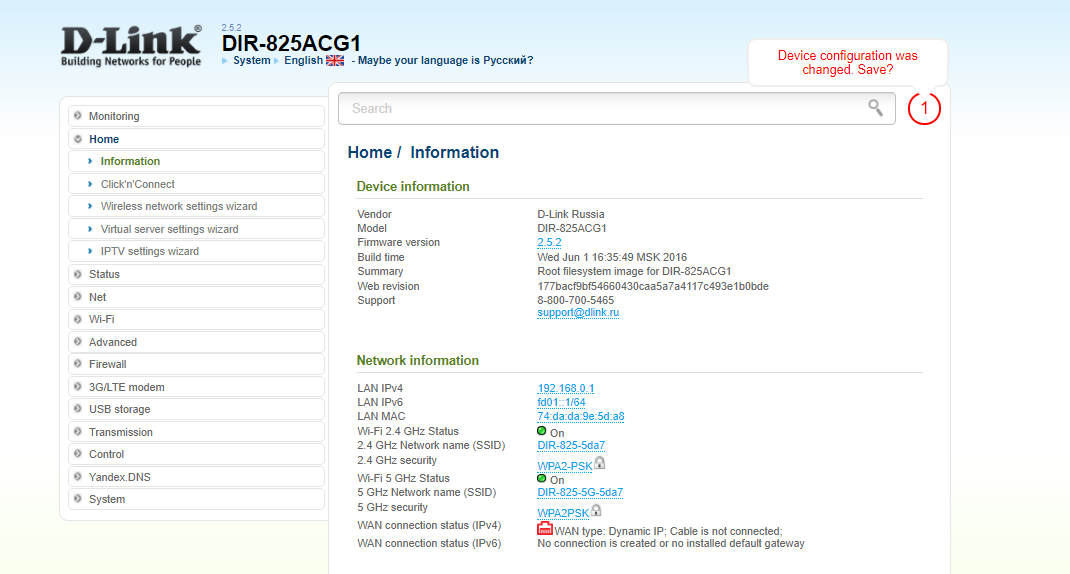
Task: Click the red WAN connection status icon
Action: (x=545, y=528)
